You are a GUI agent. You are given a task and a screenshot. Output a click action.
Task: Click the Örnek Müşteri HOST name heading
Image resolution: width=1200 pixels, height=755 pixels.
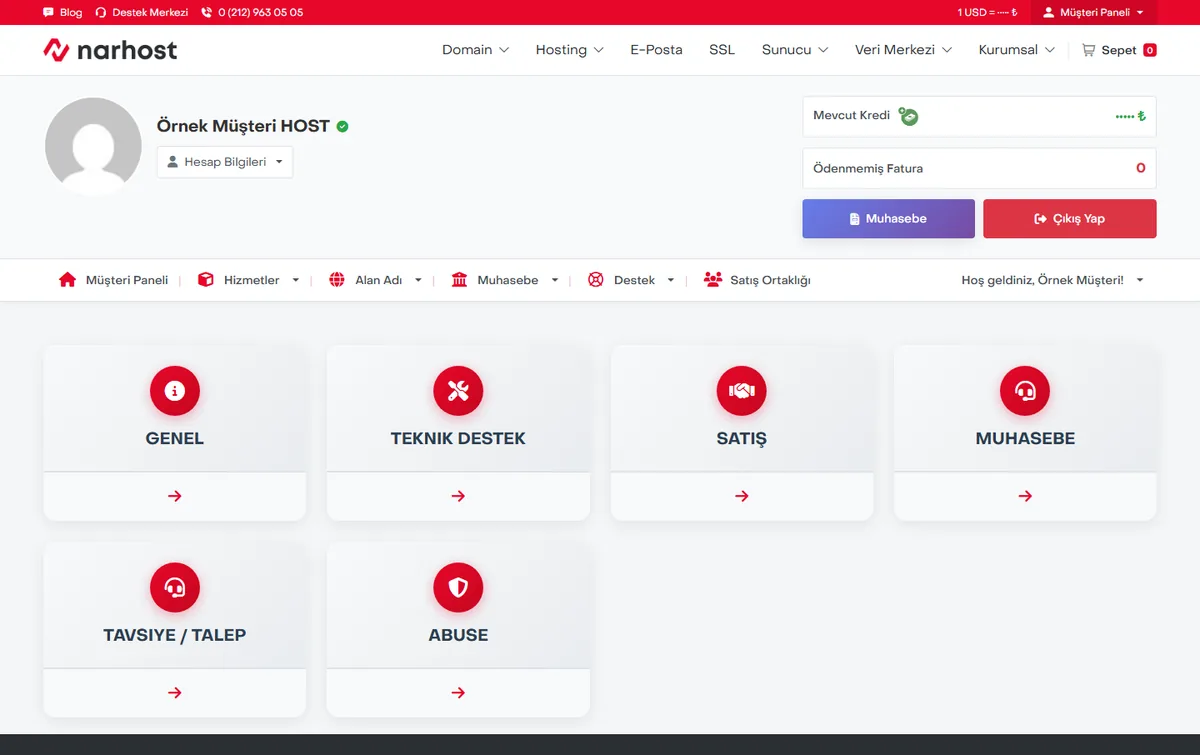[x=243, y=126]
